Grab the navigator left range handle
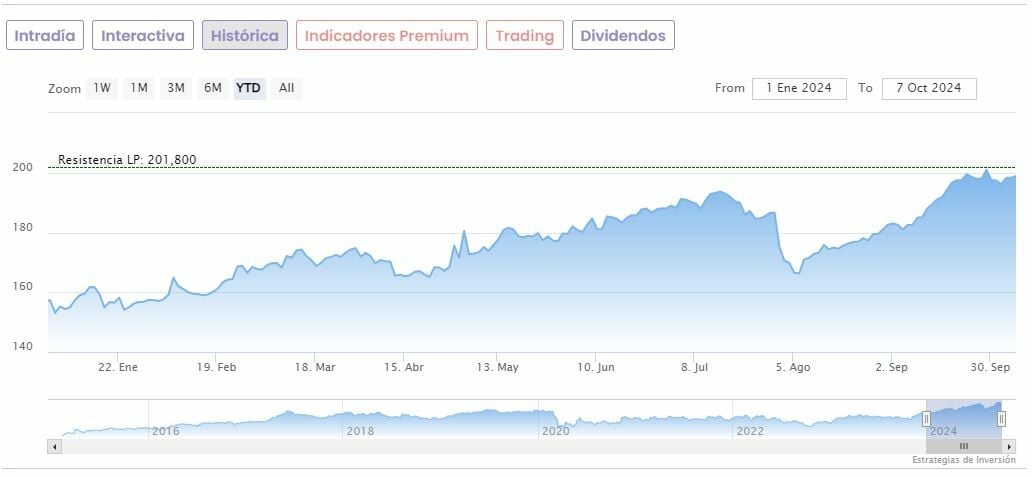The width and height of the screenshot is (1032, 477). point(926,419)
